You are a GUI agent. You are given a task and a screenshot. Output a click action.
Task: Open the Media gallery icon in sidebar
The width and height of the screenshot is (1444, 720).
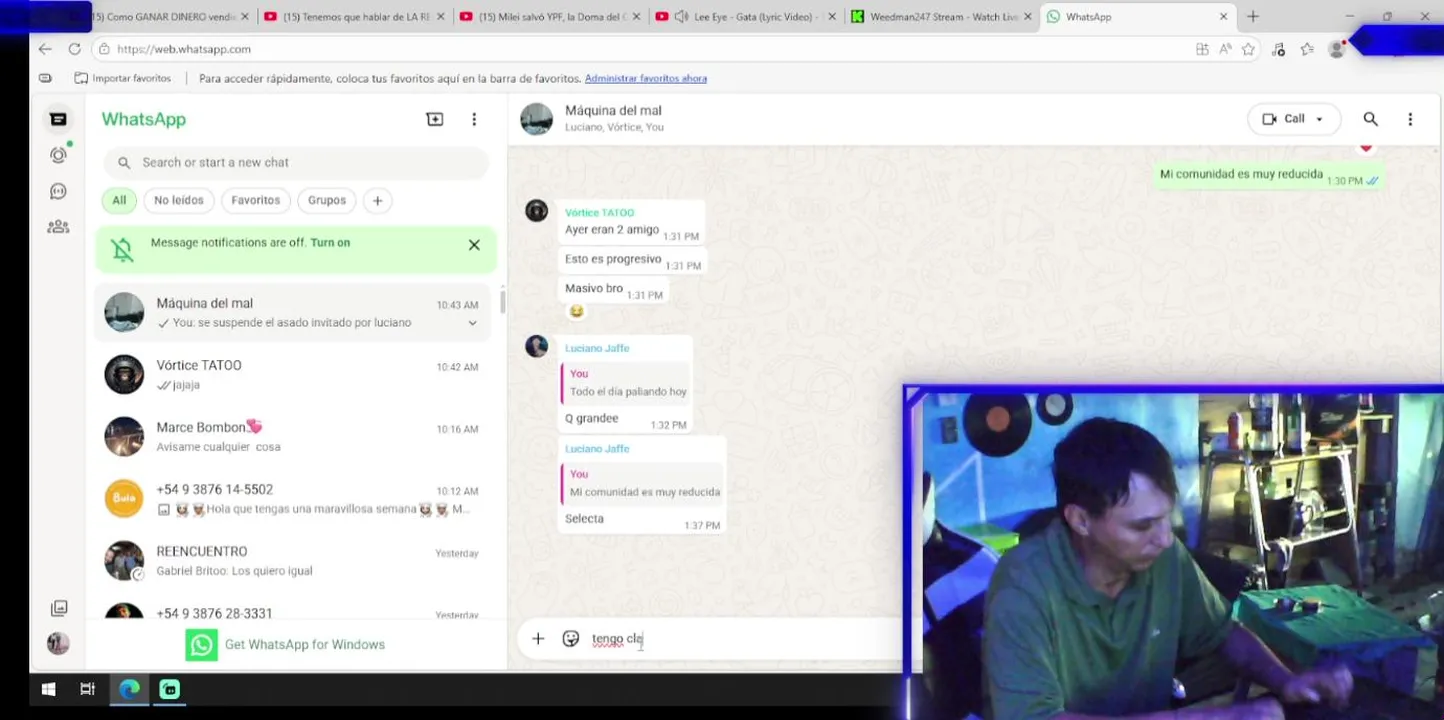[59, 608]
